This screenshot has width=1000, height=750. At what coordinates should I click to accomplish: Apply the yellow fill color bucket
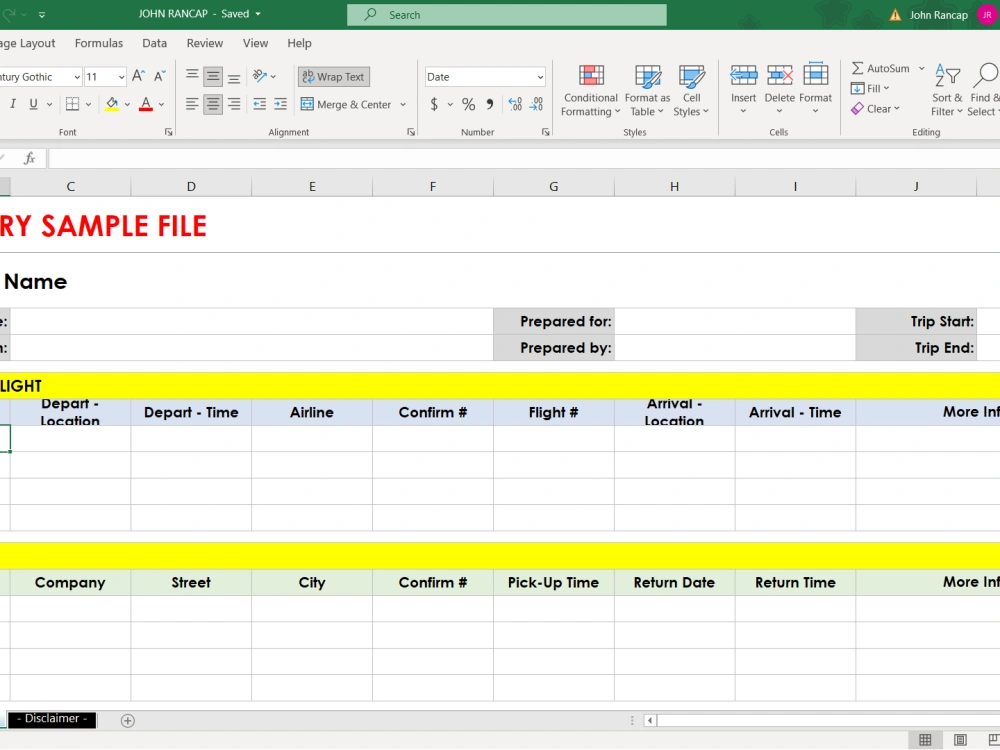tap(112, 104)
